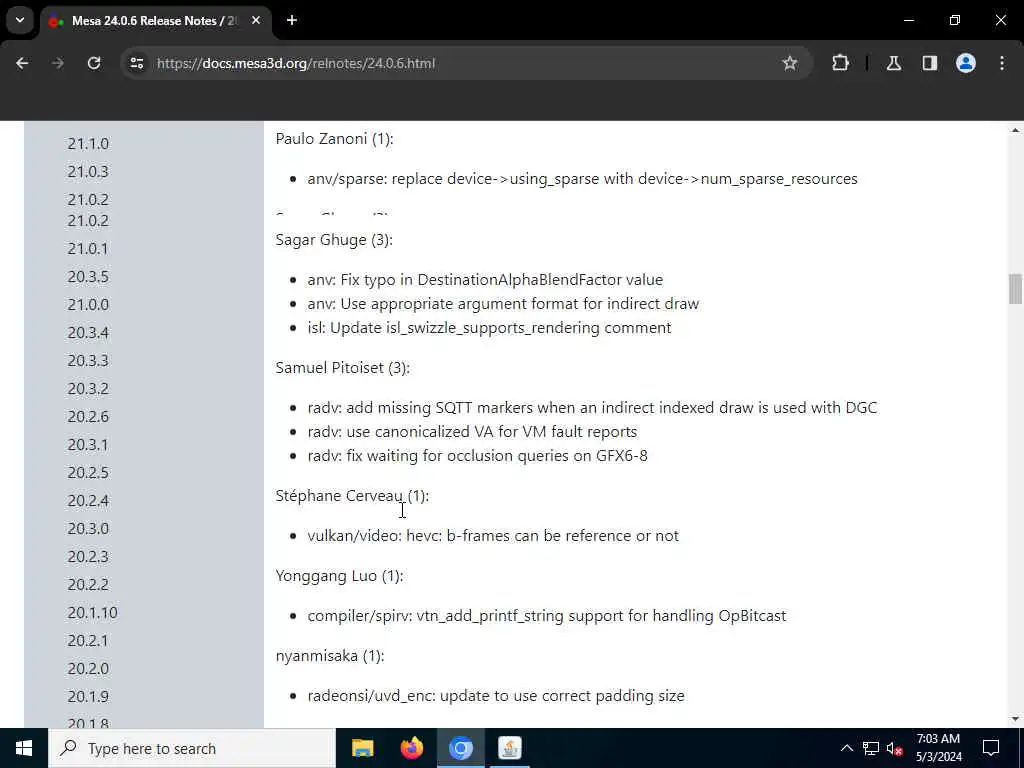Open release notes 20.2.6 link

[x=88, y=417]
